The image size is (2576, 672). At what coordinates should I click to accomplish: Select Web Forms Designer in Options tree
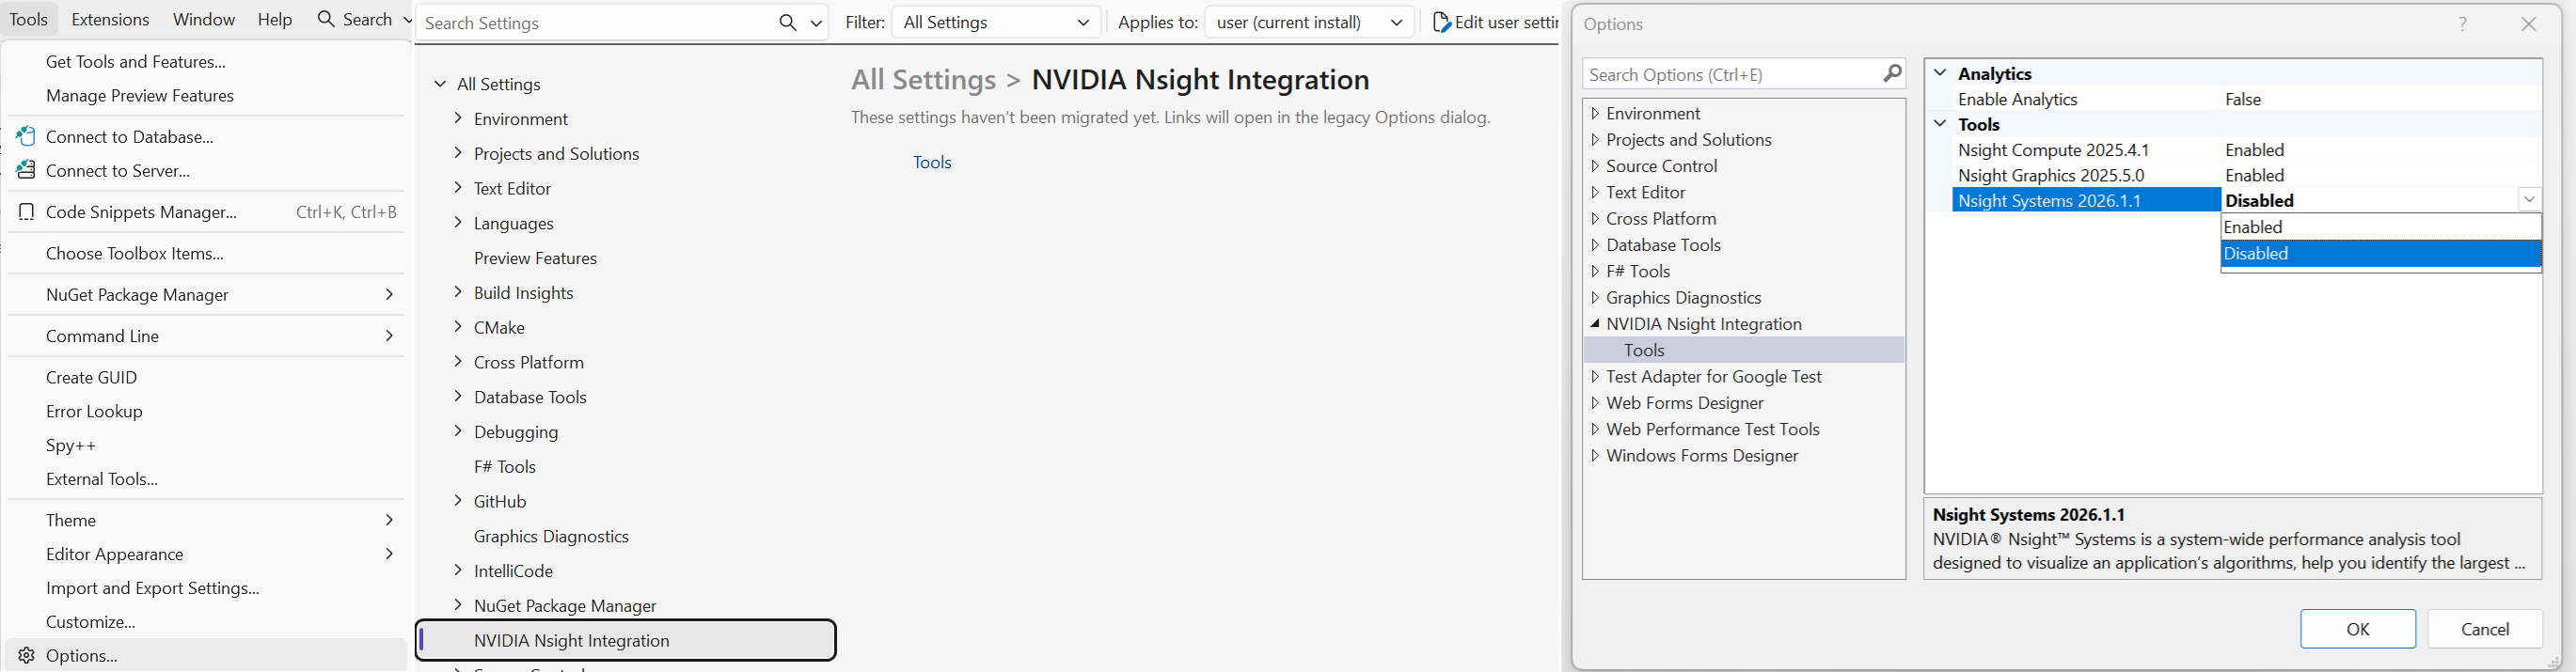(1685, 402)
